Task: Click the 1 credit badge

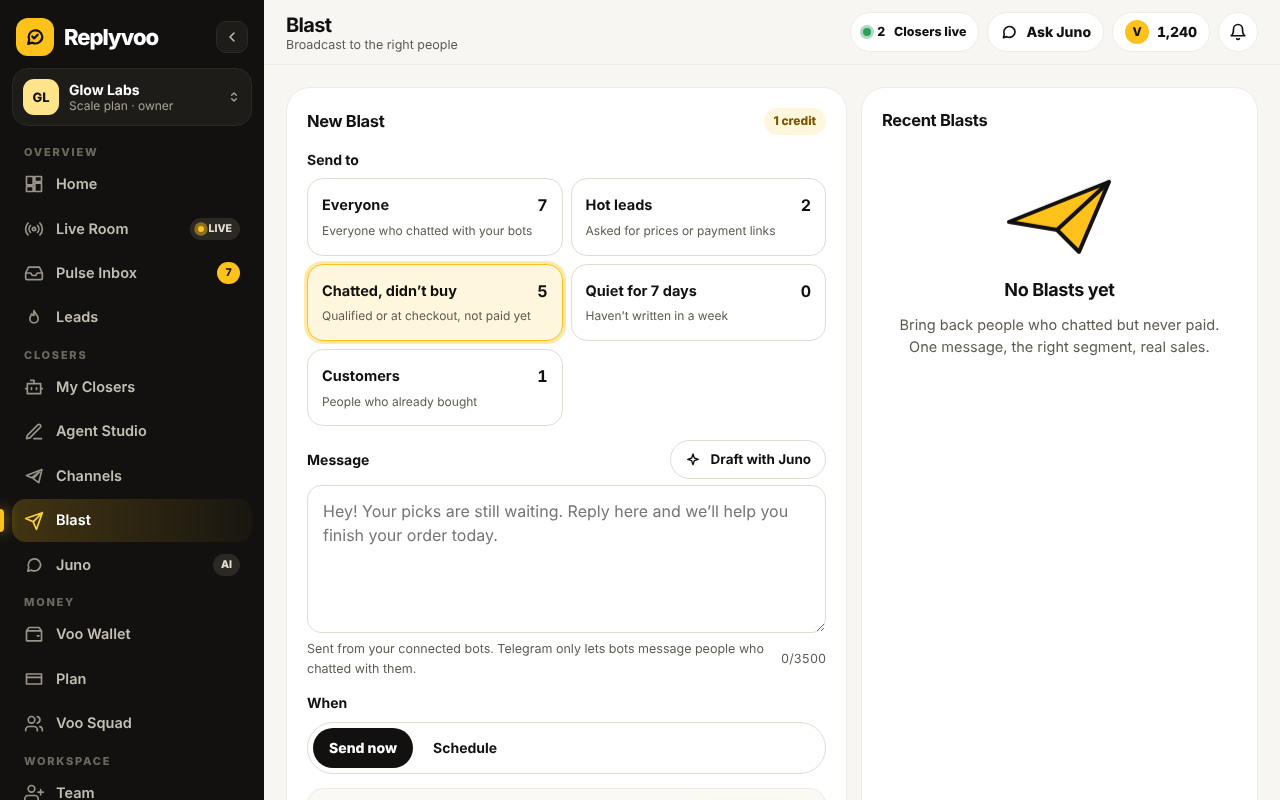Action: [x=795, y=121]
